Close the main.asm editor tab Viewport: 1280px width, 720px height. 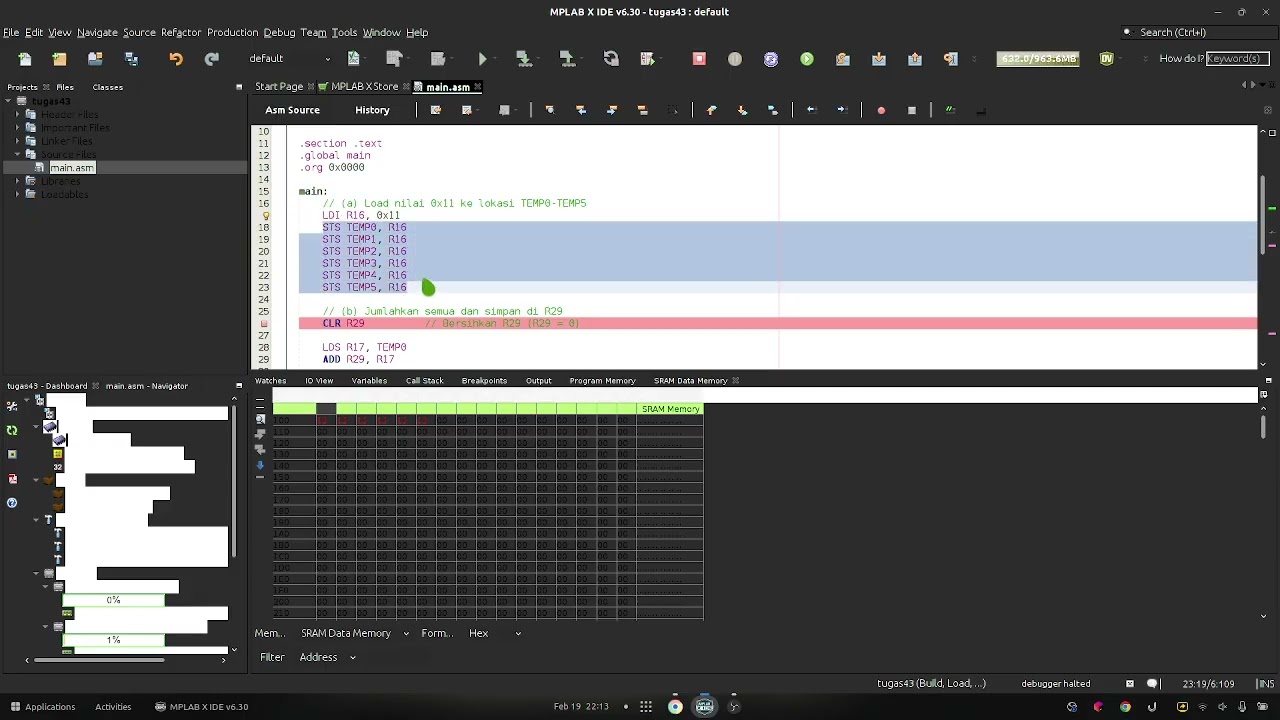tap(478, 87)
